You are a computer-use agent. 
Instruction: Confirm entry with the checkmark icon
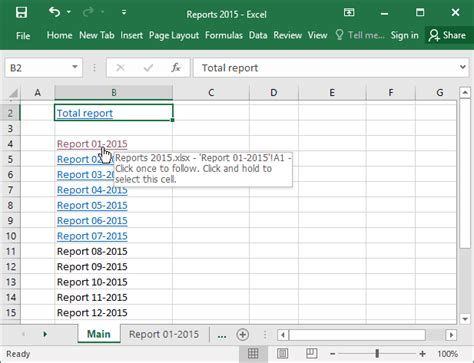tap(148, 68)
